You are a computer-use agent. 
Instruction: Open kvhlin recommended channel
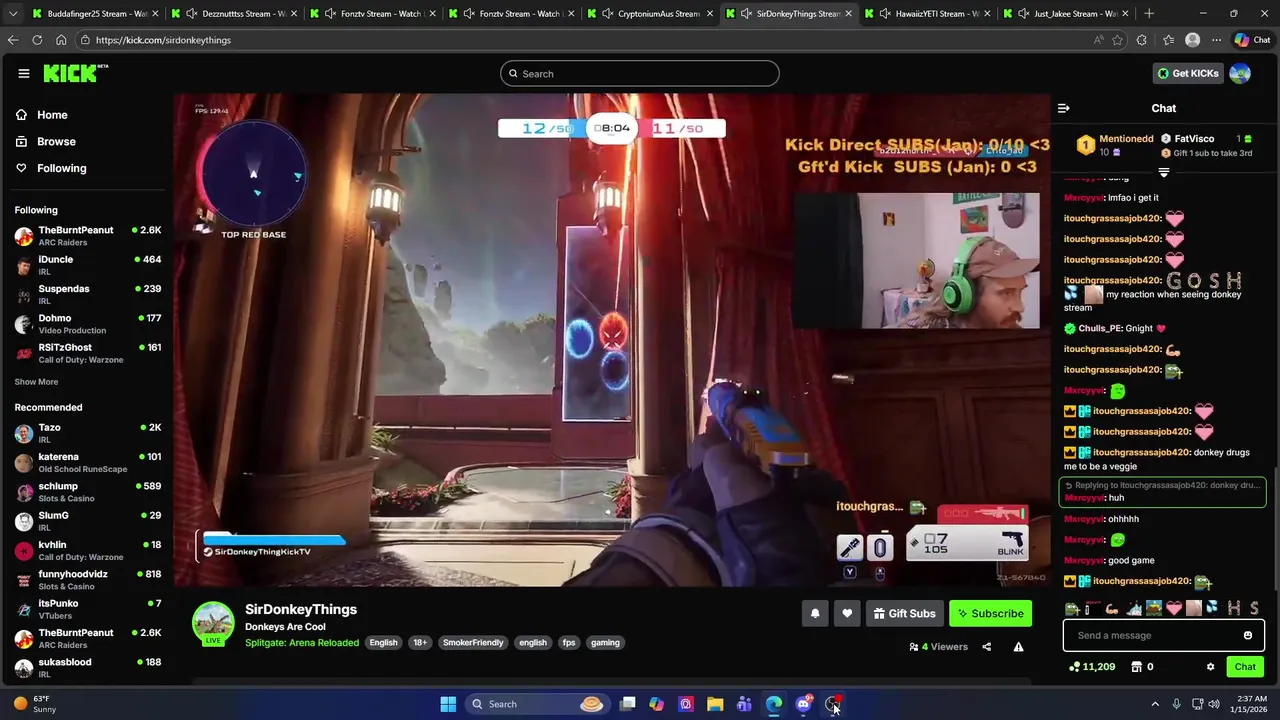pyautogui.click(x=87, y=551)
